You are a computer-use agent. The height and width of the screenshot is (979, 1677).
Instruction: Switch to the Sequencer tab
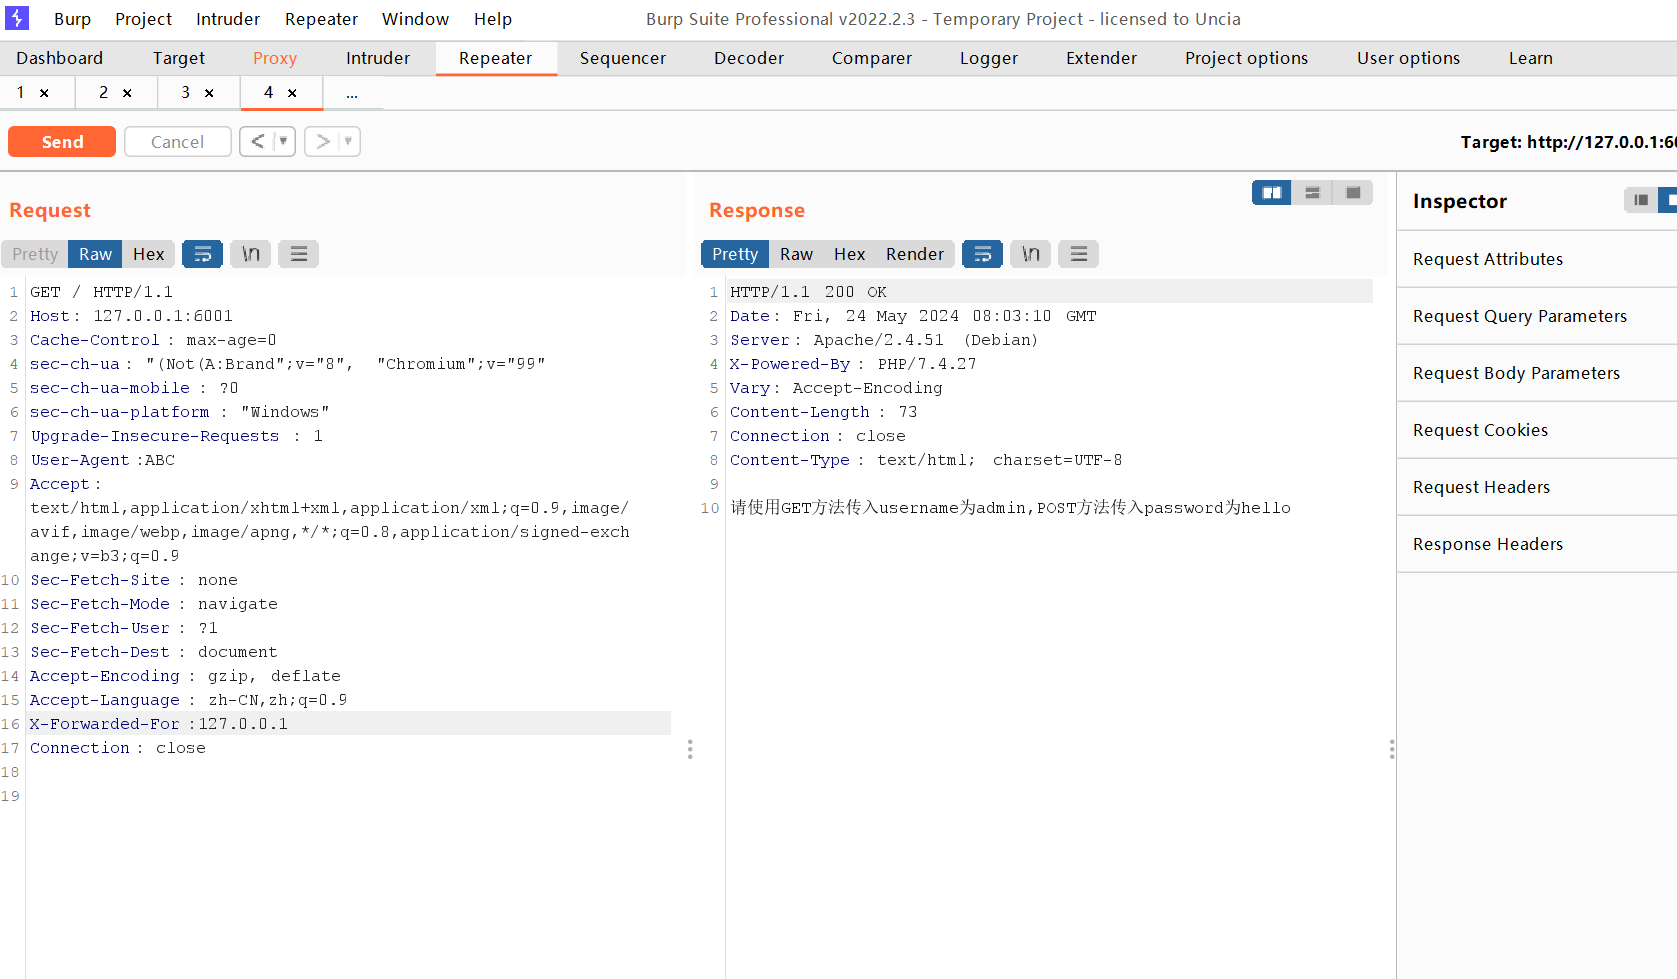pos(623,58)
